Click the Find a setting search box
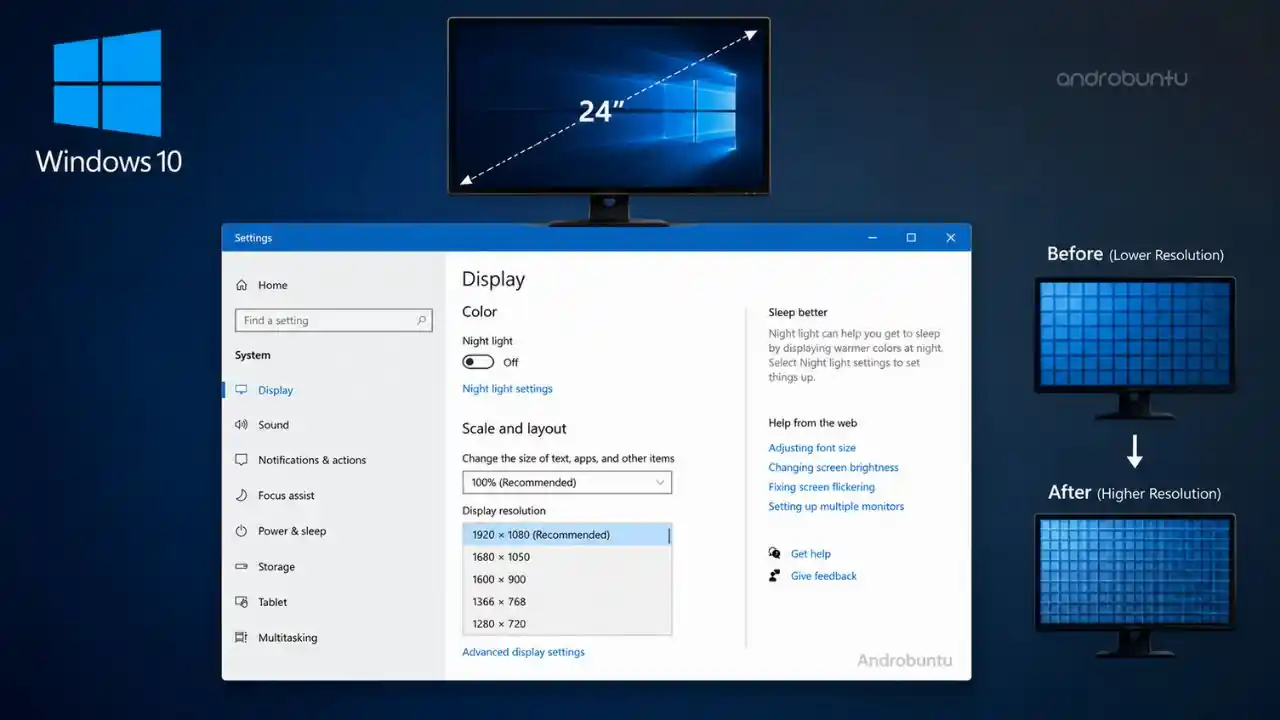This screenshot has height=720, width=1280. tap(334, 320)
